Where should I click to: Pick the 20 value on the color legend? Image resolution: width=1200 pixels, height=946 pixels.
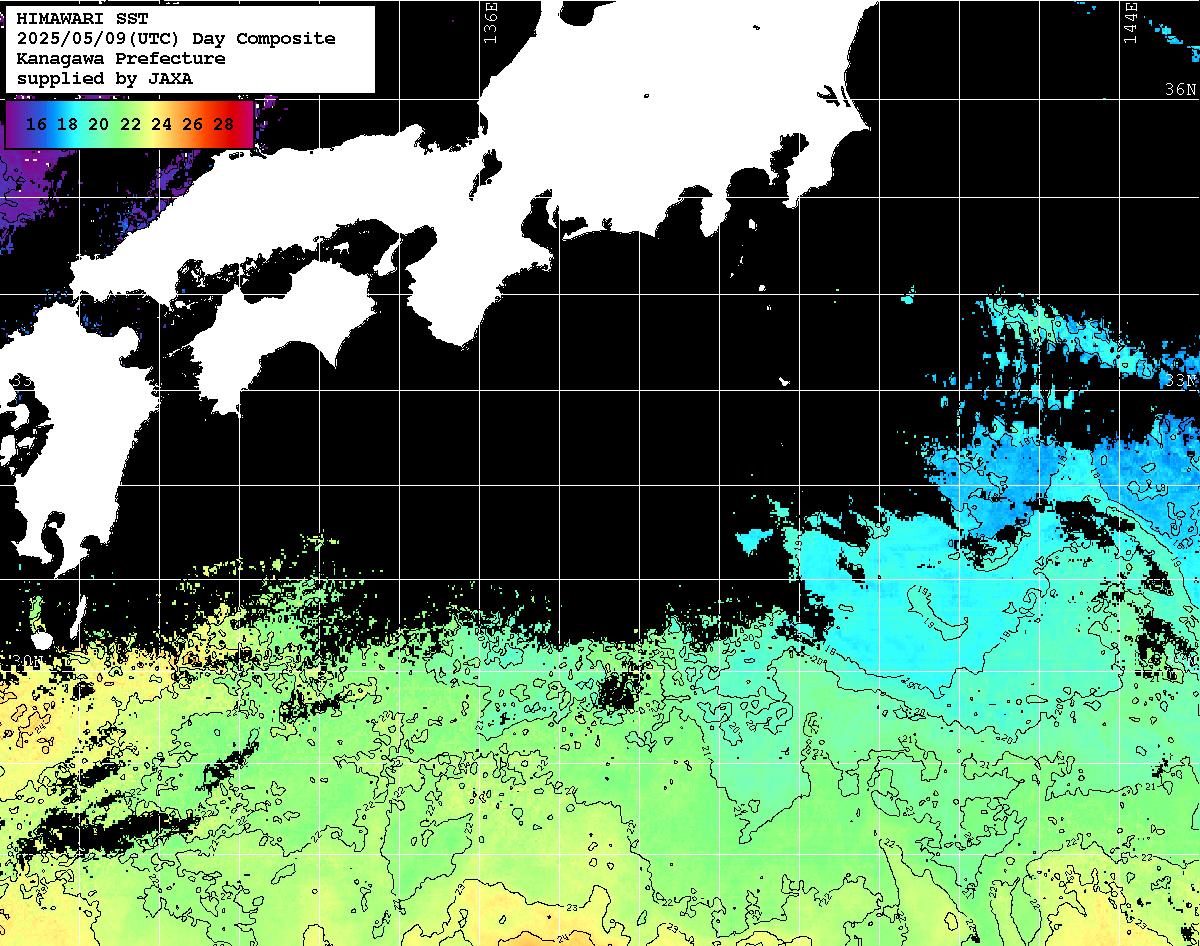98,124
